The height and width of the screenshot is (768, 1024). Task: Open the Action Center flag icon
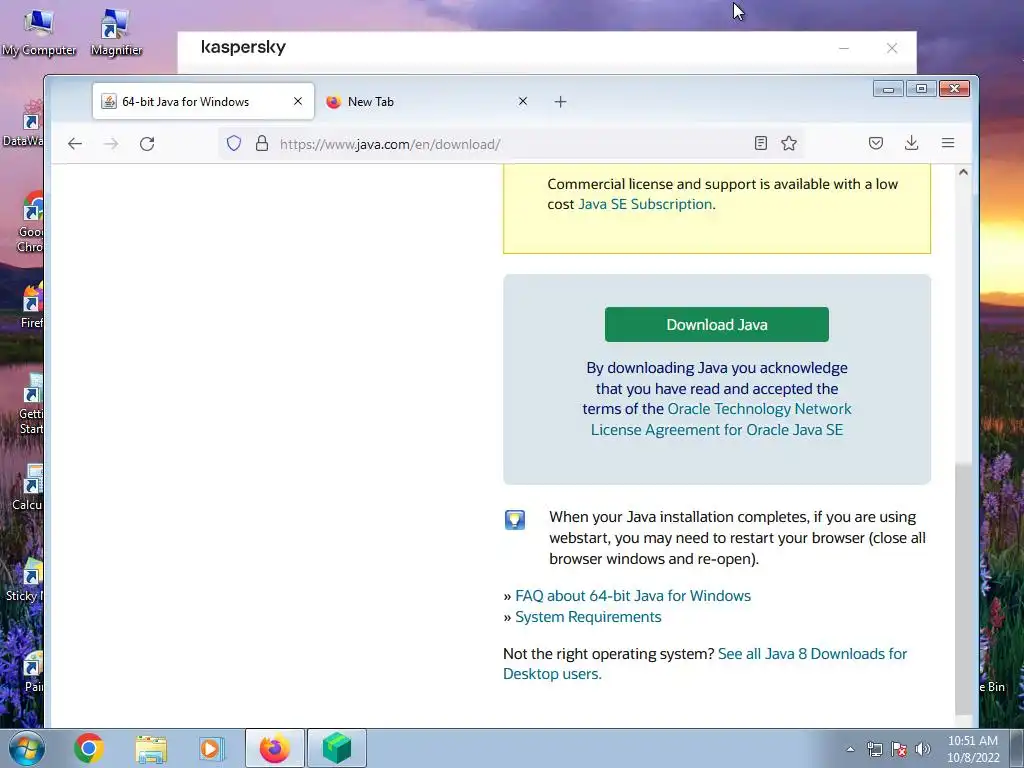click(899, 749)
